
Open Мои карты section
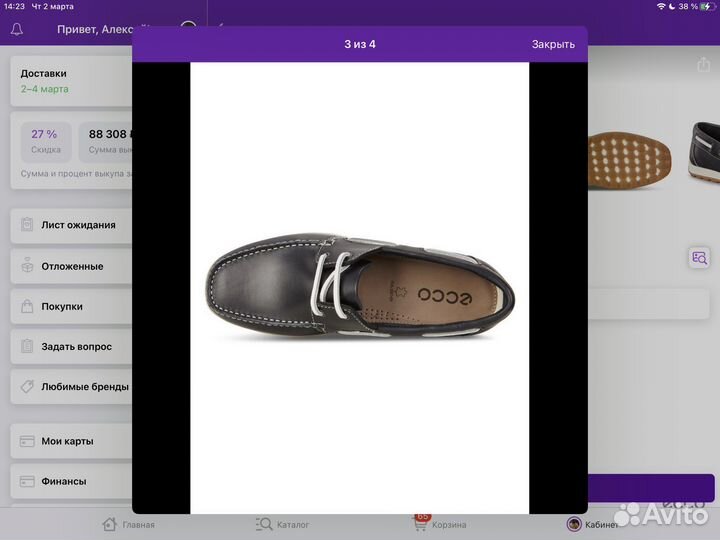click(x=72, y=441)
